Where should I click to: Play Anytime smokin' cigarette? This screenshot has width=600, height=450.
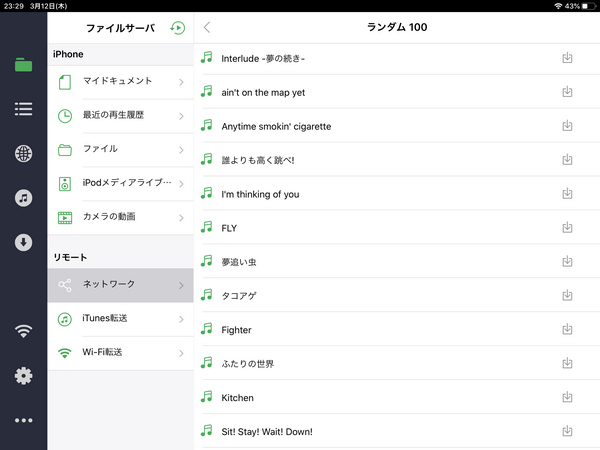[x=397, y=126]
